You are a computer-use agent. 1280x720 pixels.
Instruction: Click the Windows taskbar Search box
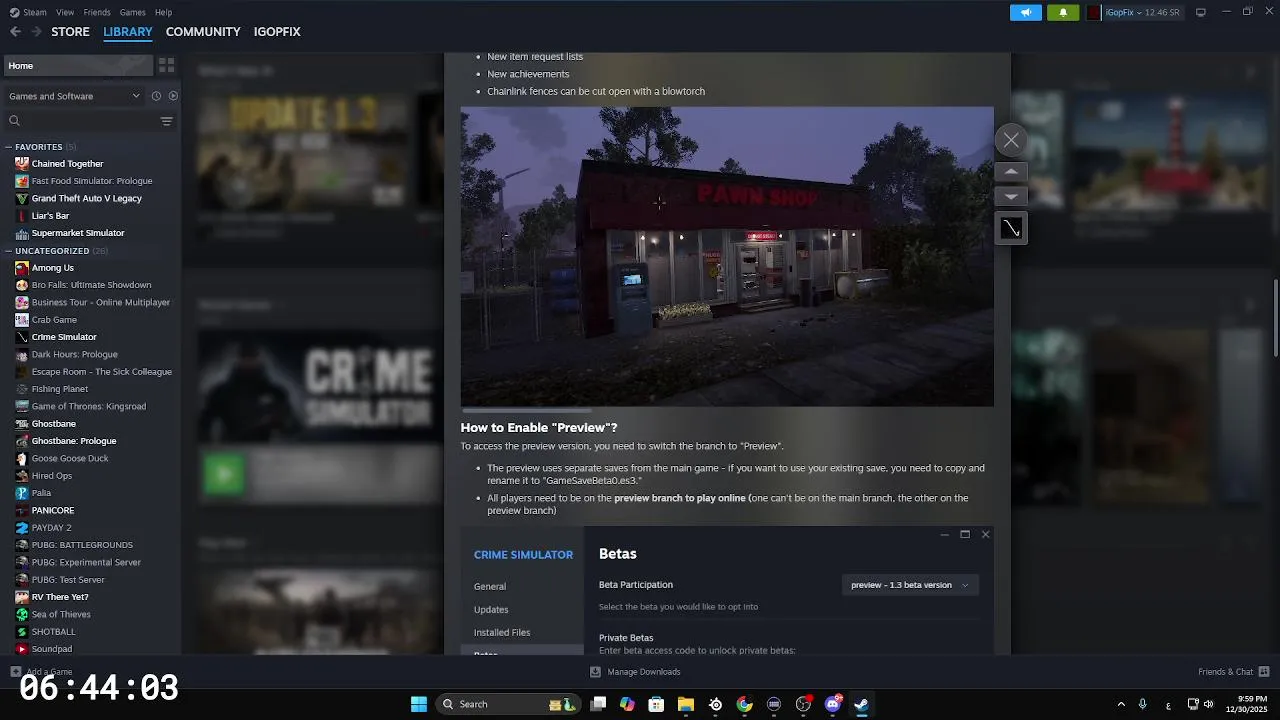(509, 704)
